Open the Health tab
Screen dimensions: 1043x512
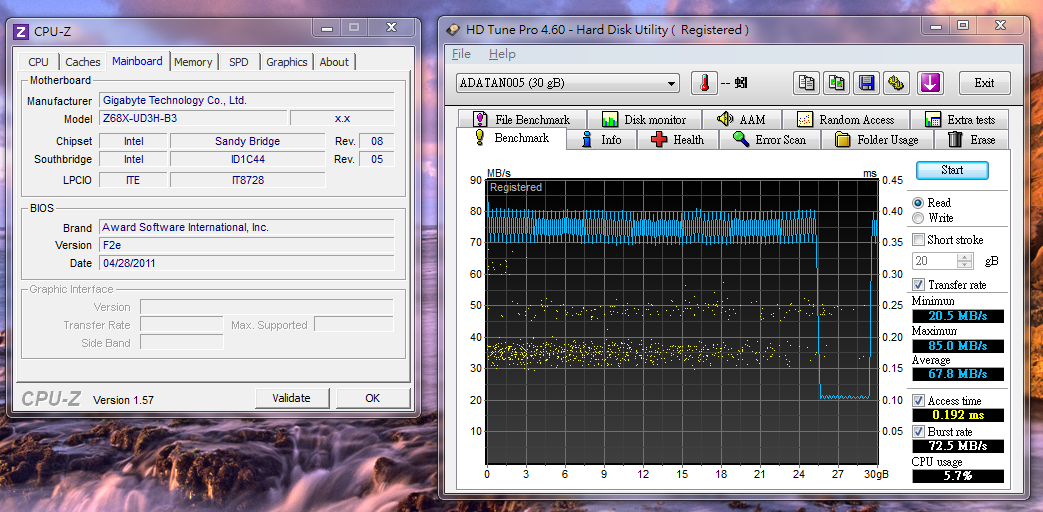click(x=678, y=140)
